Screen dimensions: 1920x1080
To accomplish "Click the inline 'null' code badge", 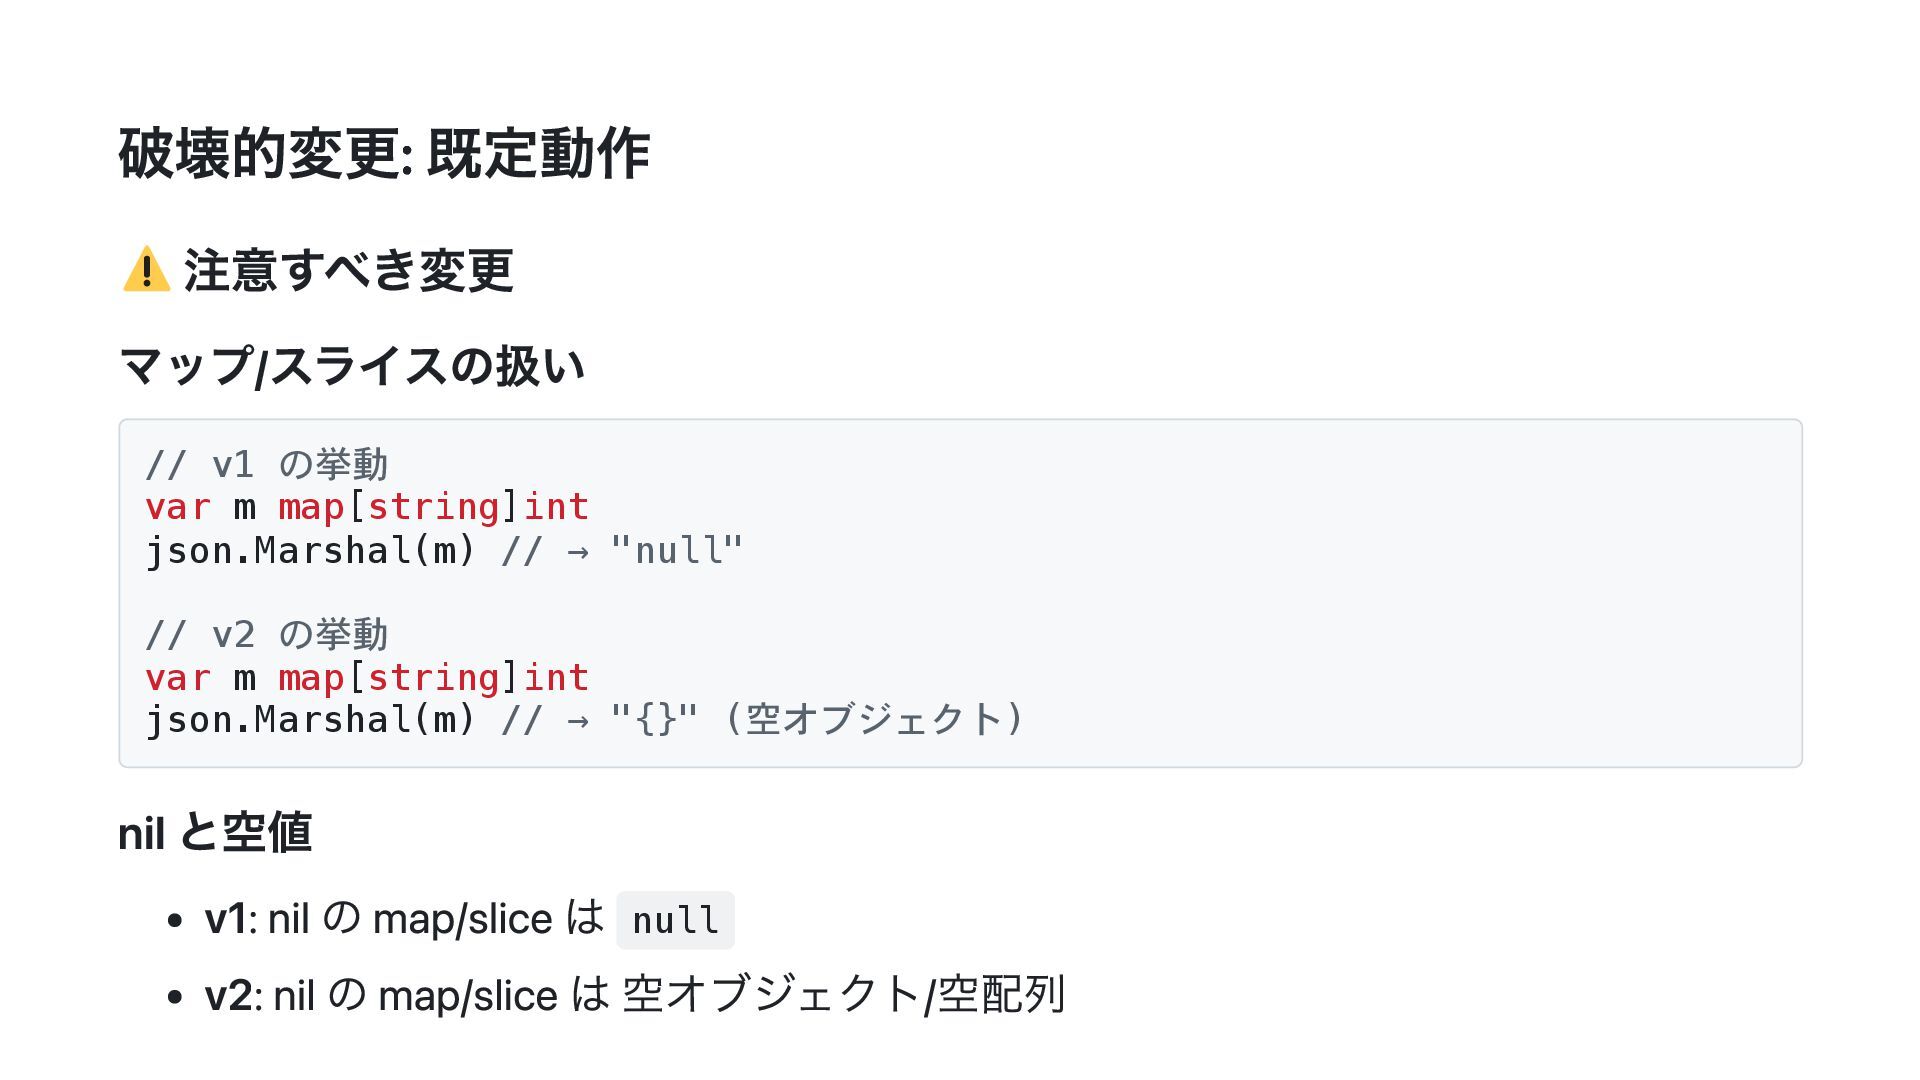I will (675, 920).
